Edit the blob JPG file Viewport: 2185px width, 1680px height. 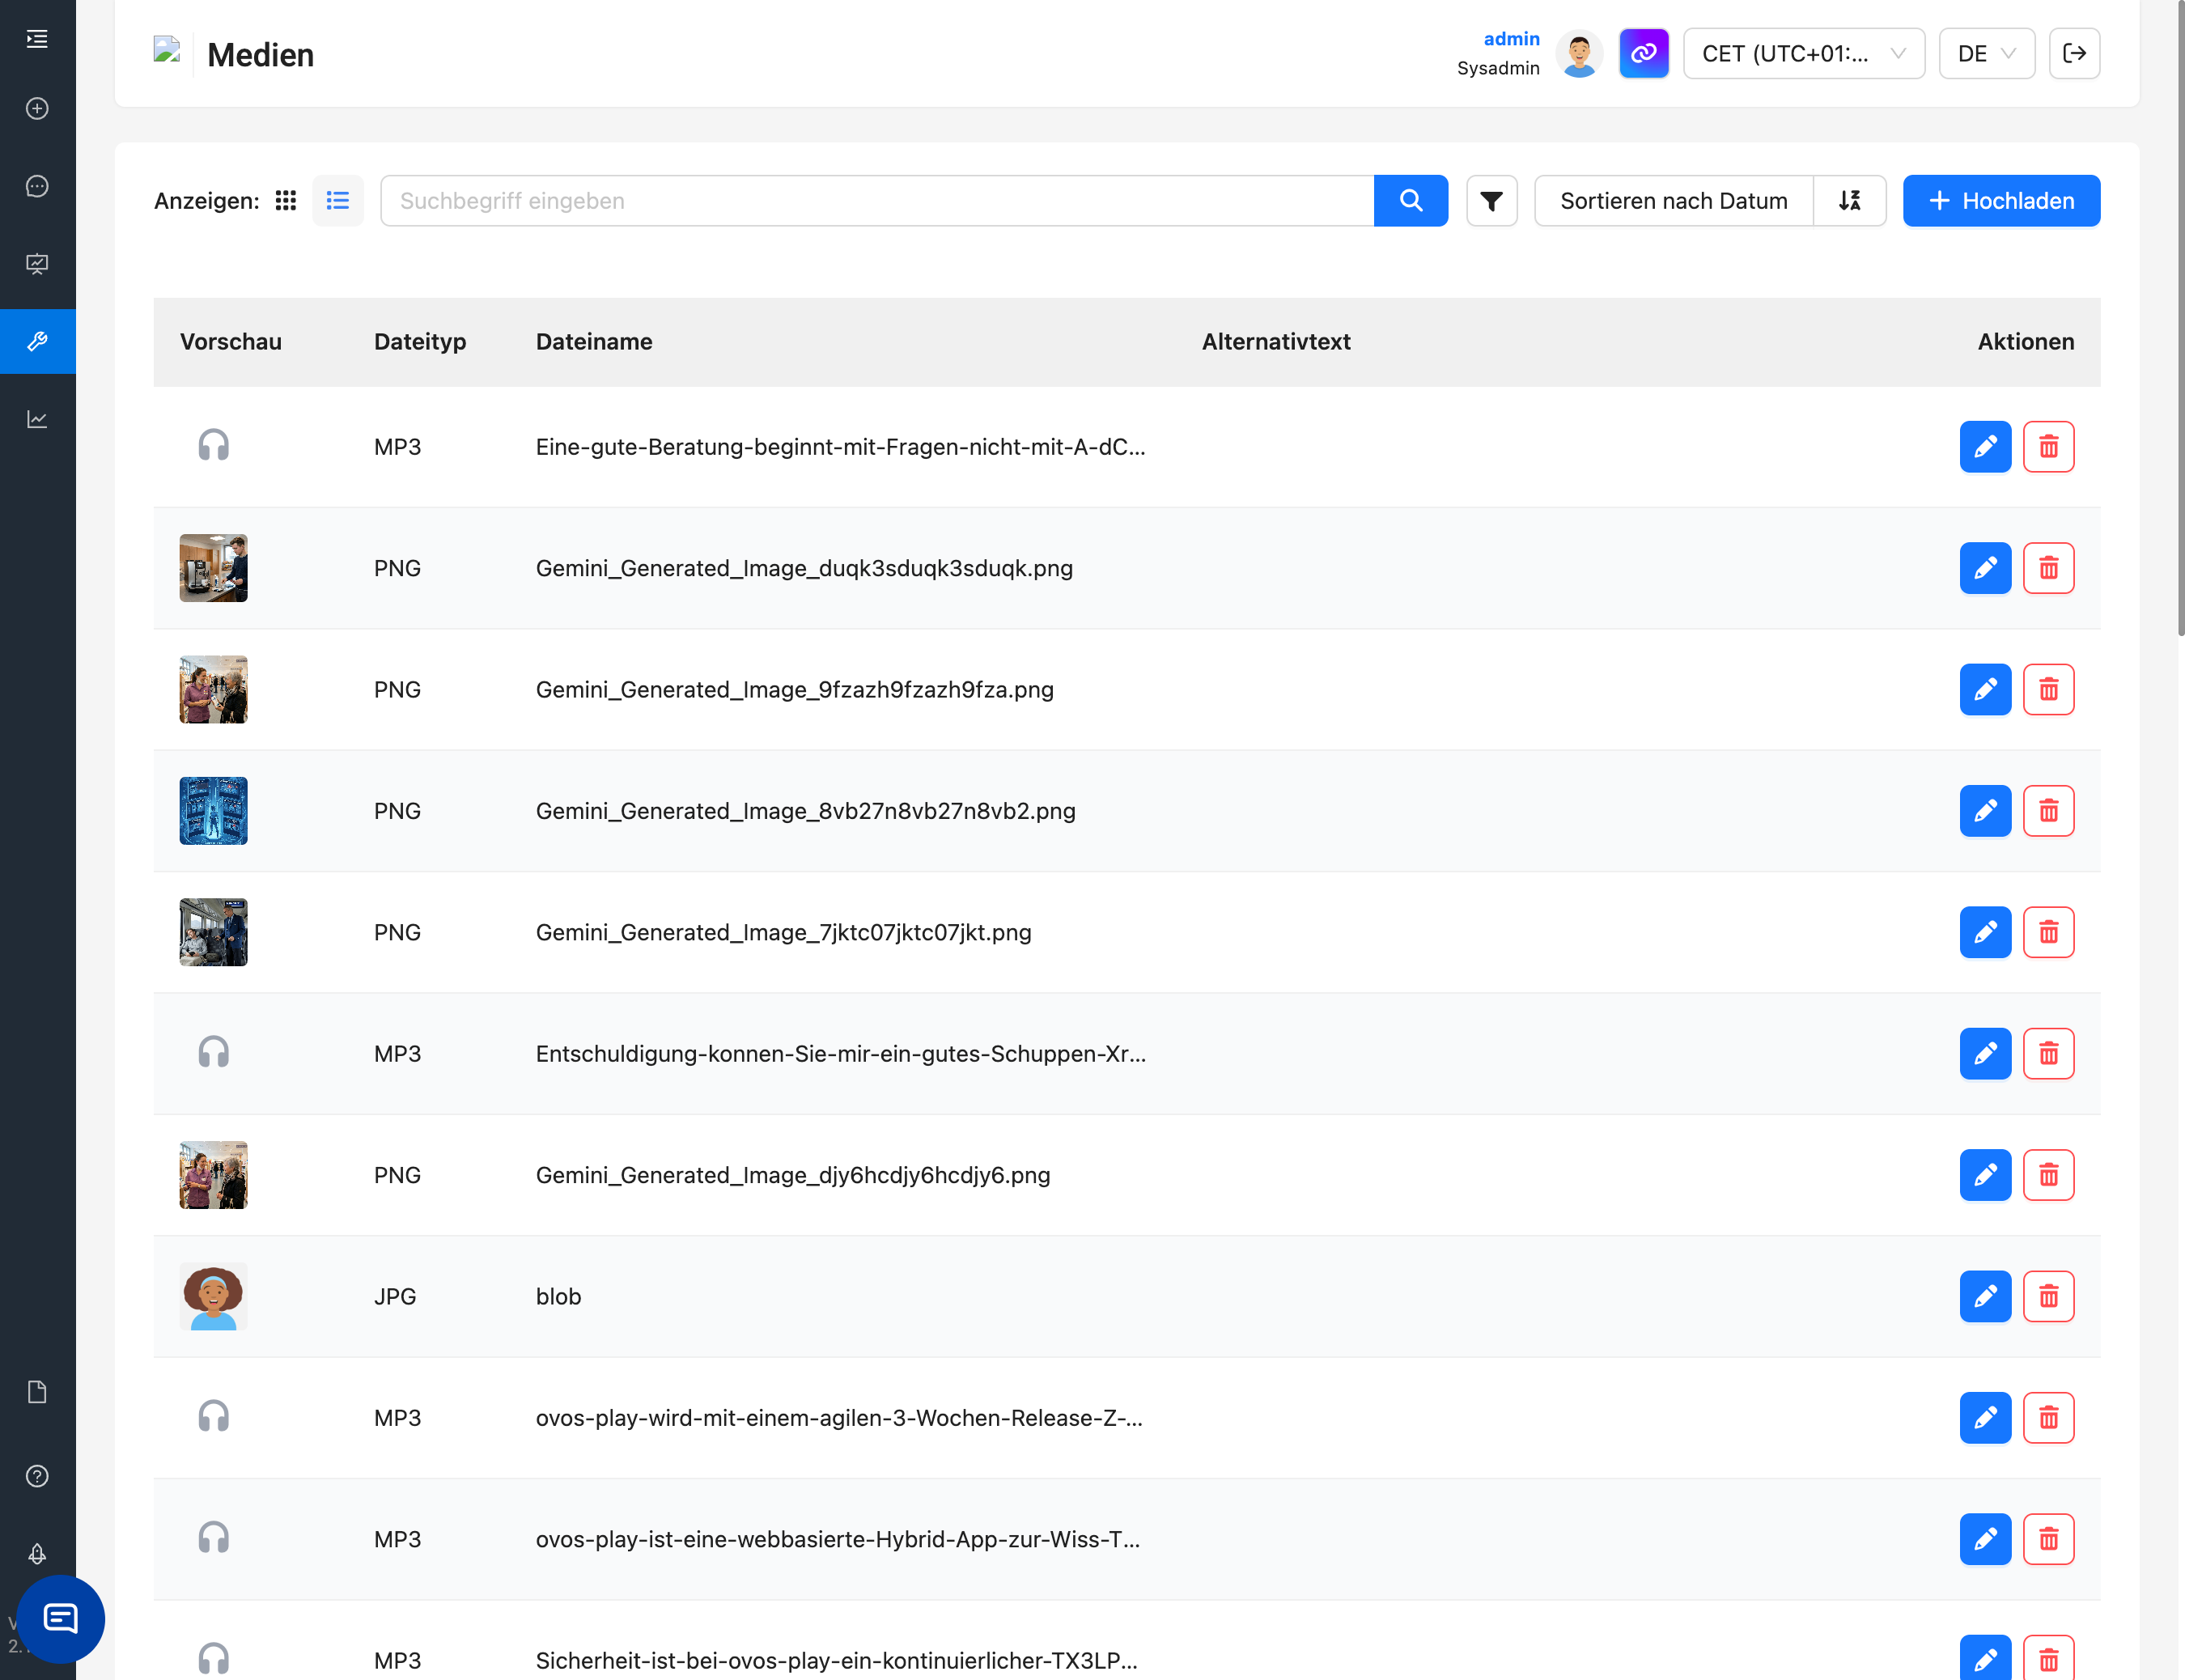coord(1984,1296)
